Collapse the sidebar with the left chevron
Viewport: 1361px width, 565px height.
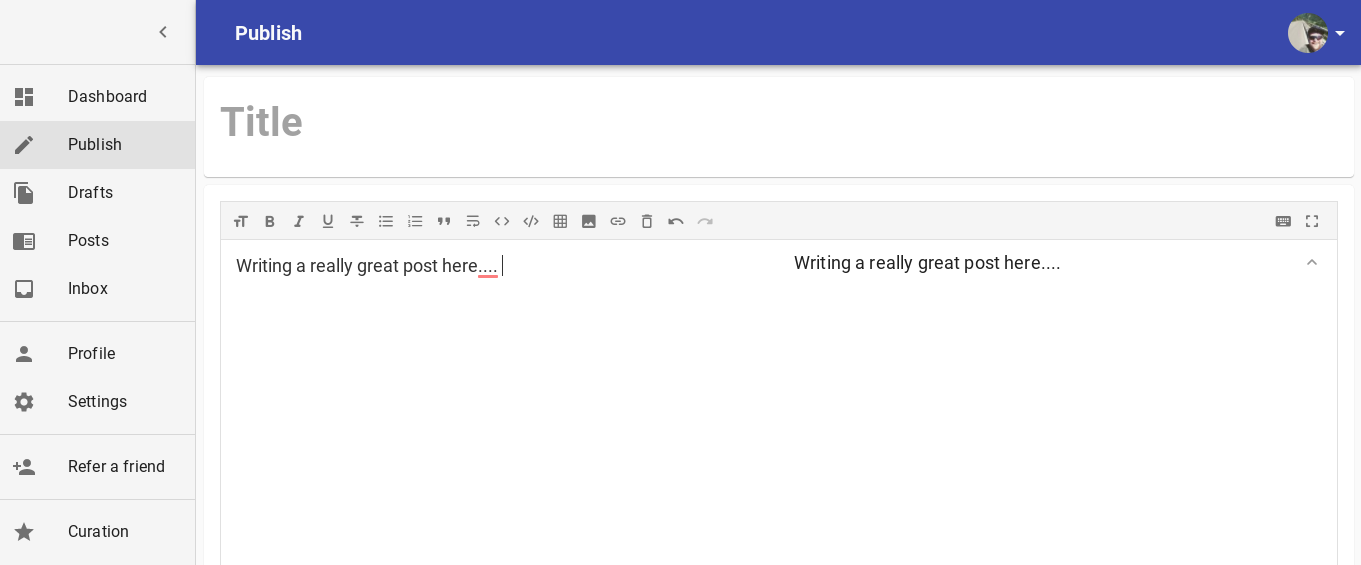[x=163, y=32]
